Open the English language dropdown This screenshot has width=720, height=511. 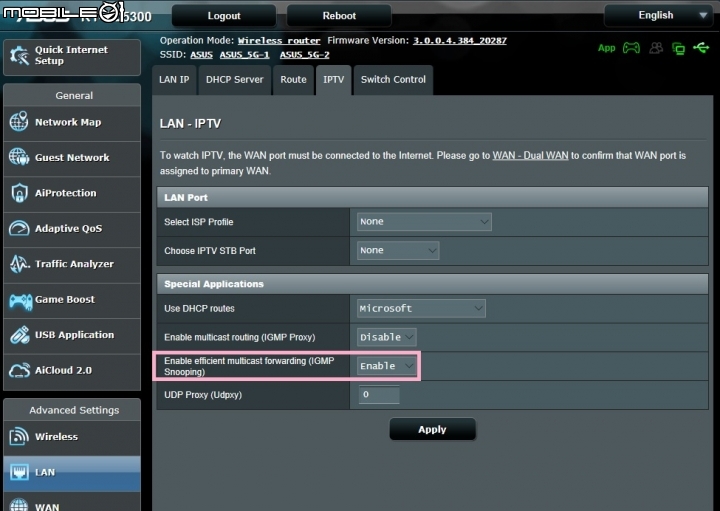[658, 16]
